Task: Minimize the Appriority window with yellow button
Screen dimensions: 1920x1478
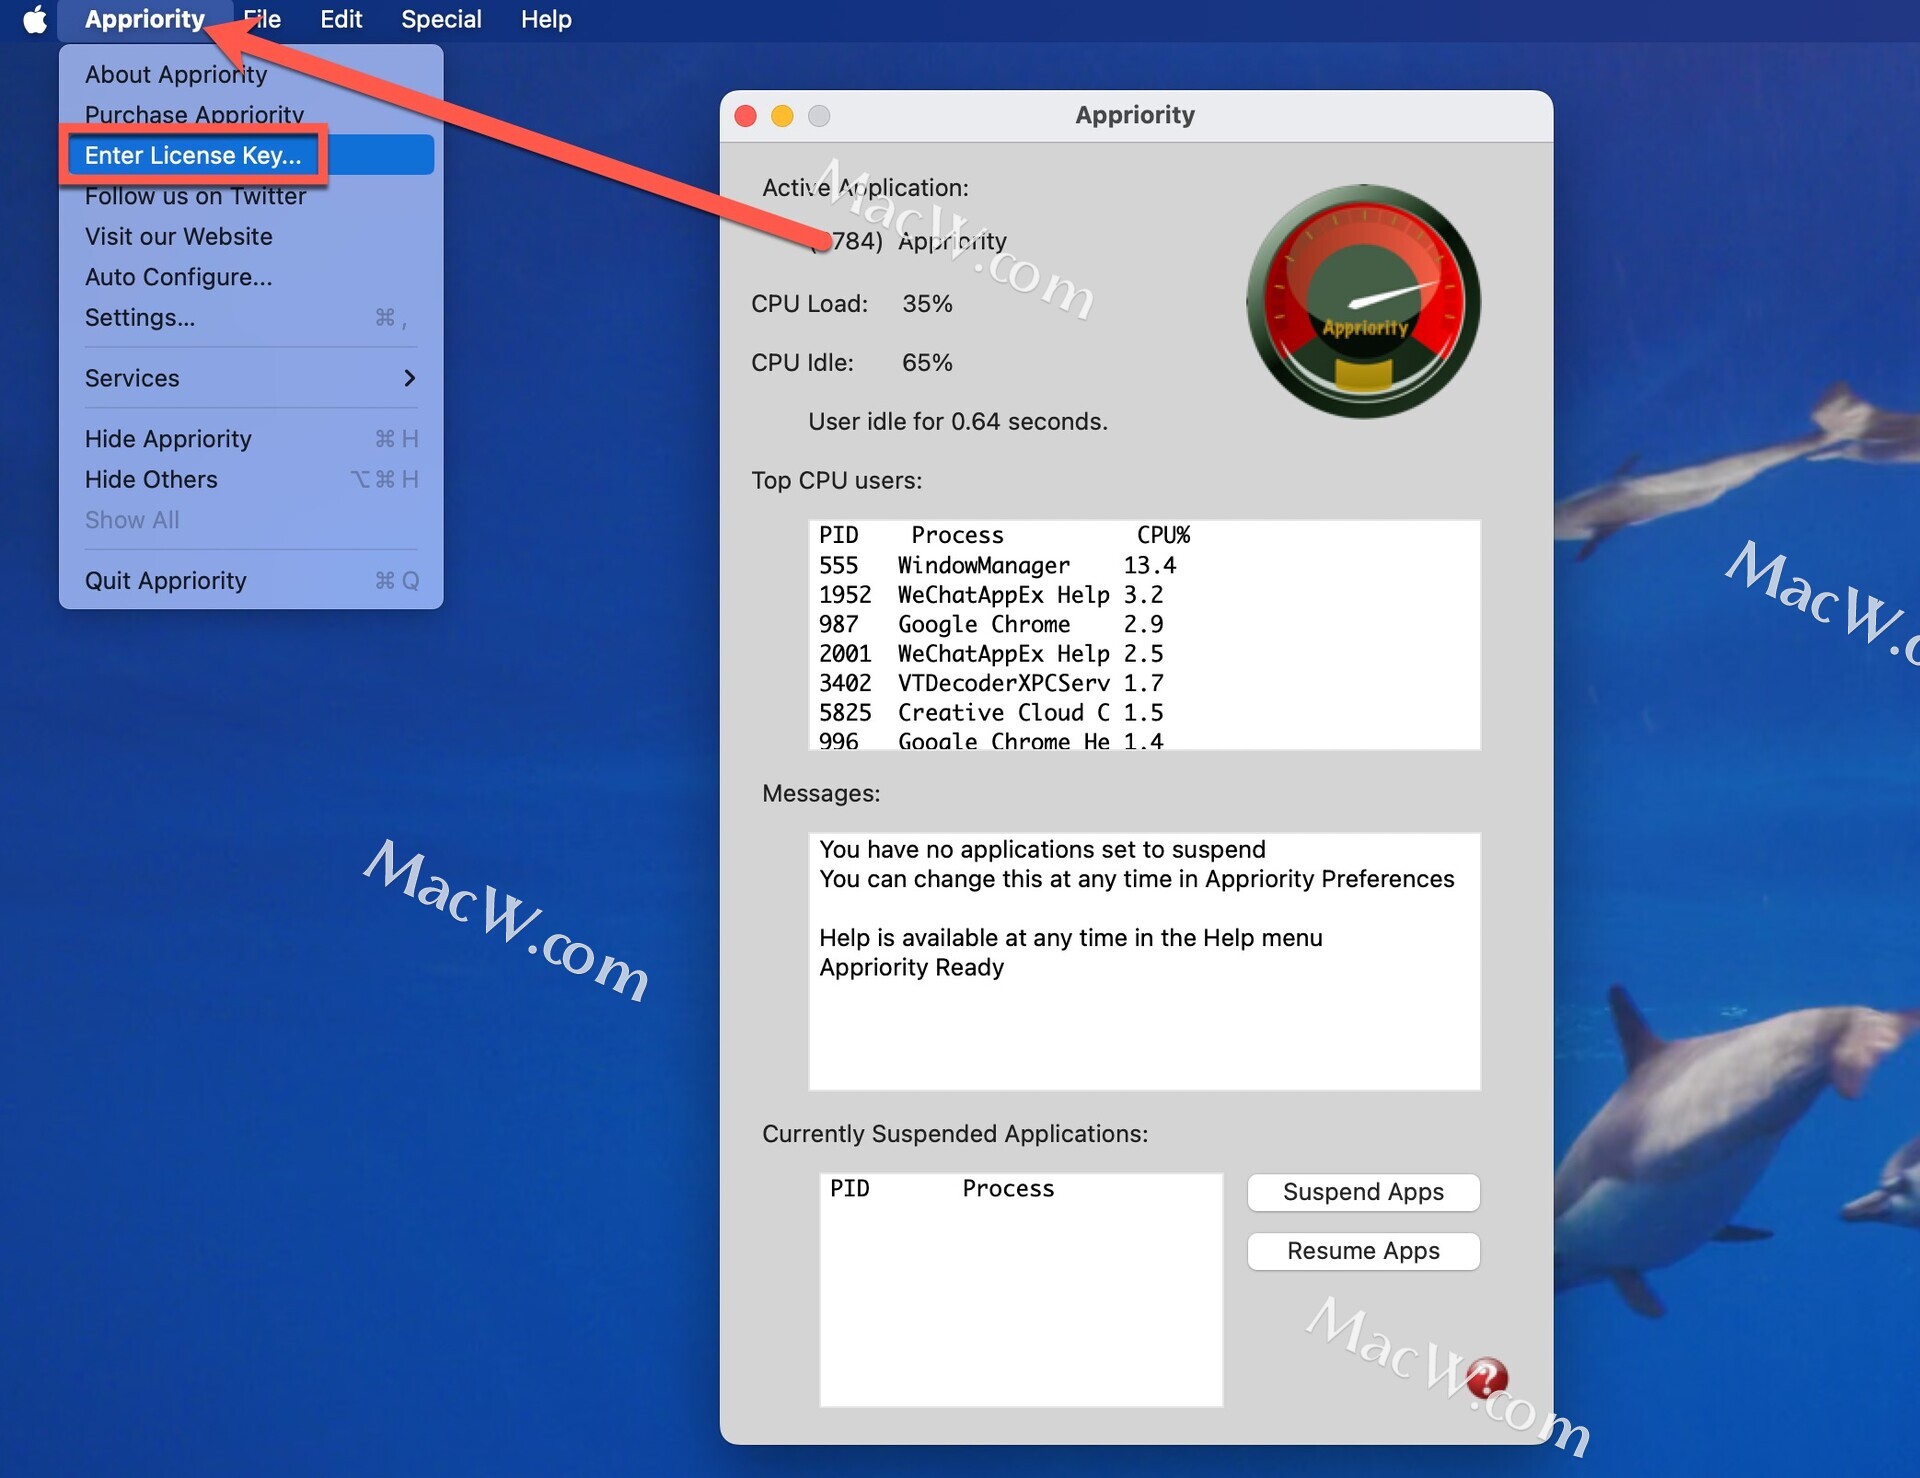Action: tap(782, 116)
